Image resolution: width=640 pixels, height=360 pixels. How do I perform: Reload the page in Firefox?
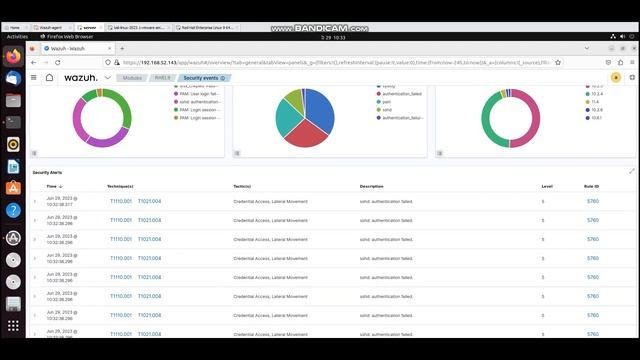tap(58, 62)
